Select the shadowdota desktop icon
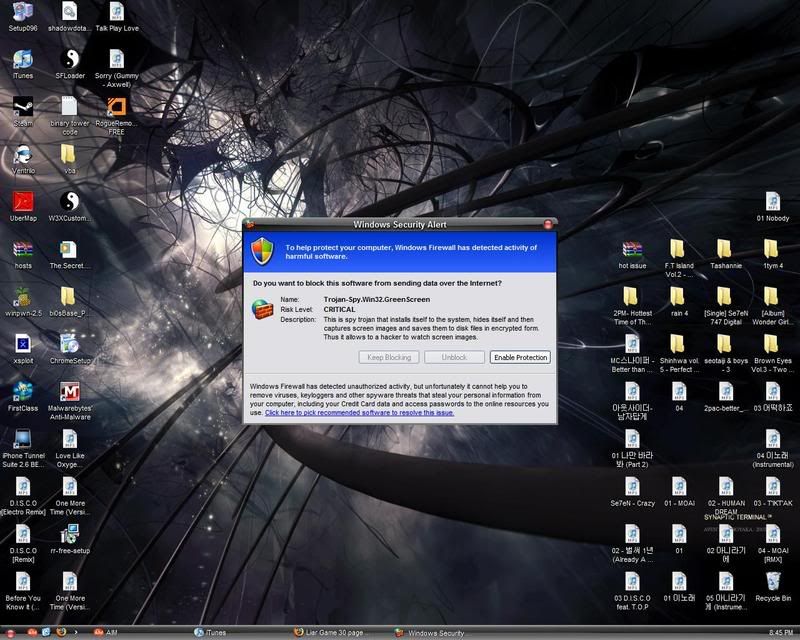Image resolution: width=800 pixels, height=640 pixels. tap(70, 11)
